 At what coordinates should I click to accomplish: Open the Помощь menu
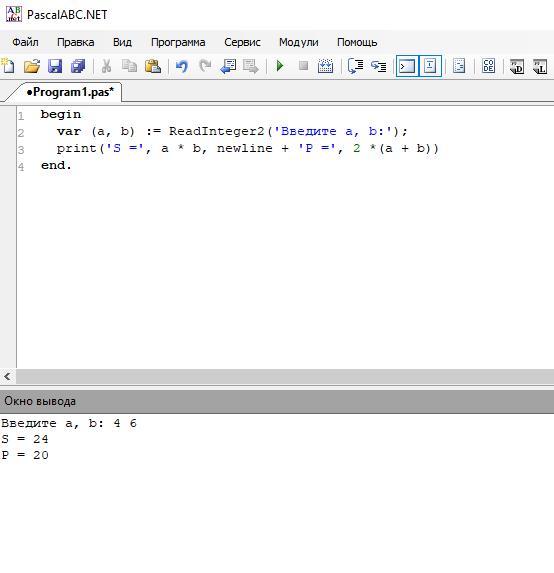[x=357, y=42]
